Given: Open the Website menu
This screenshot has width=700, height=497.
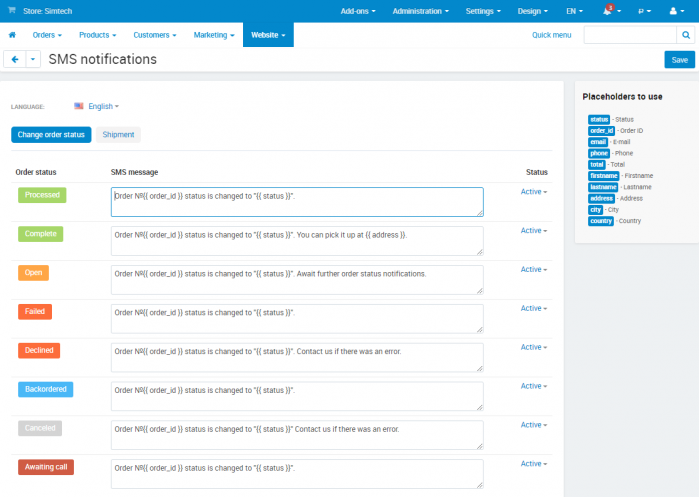Looking at the screenshot, I should click(x=268, y=35).
